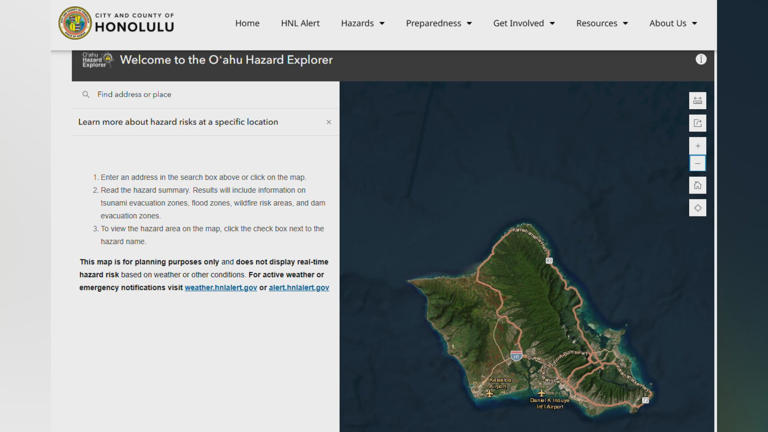Expand the Get Involved dropdown menu

(x=524, y=23)
